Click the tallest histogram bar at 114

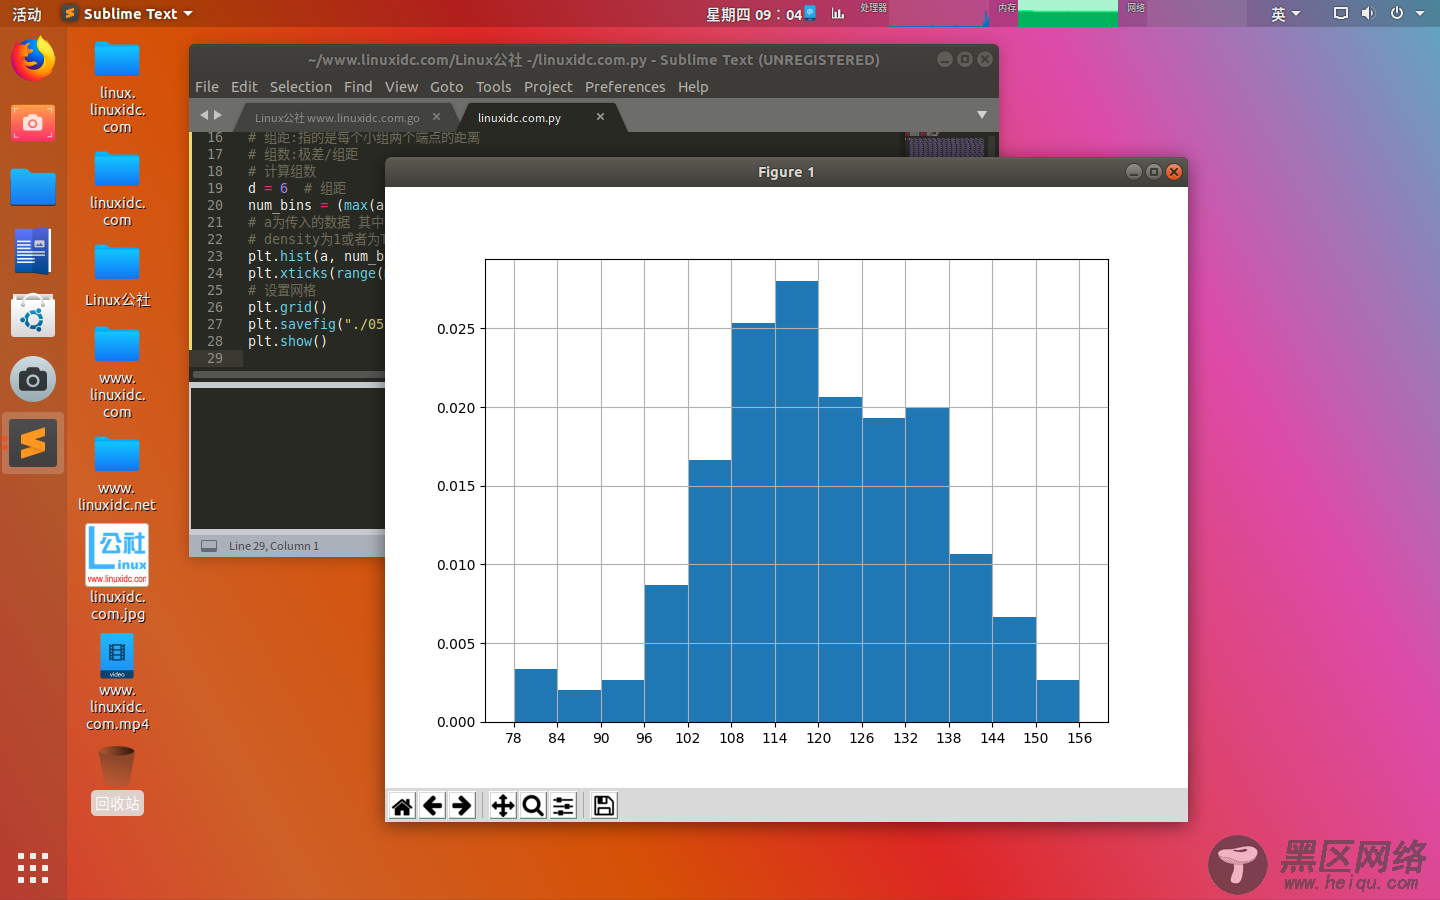[797, 501]
